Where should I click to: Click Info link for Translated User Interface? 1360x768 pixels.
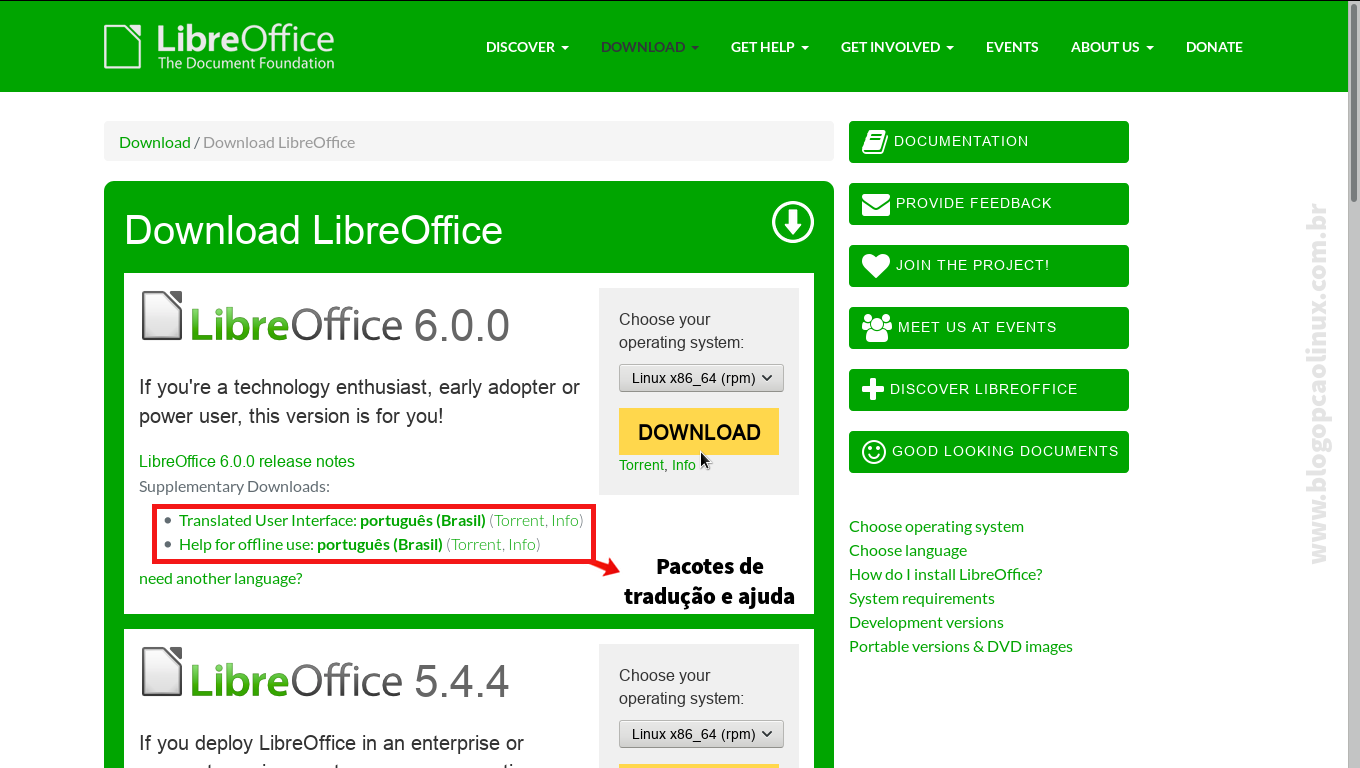565,520
